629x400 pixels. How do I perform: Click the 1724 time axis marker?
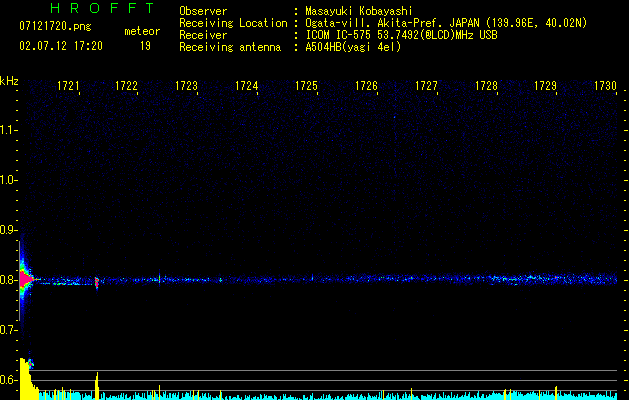click(246, 86)
